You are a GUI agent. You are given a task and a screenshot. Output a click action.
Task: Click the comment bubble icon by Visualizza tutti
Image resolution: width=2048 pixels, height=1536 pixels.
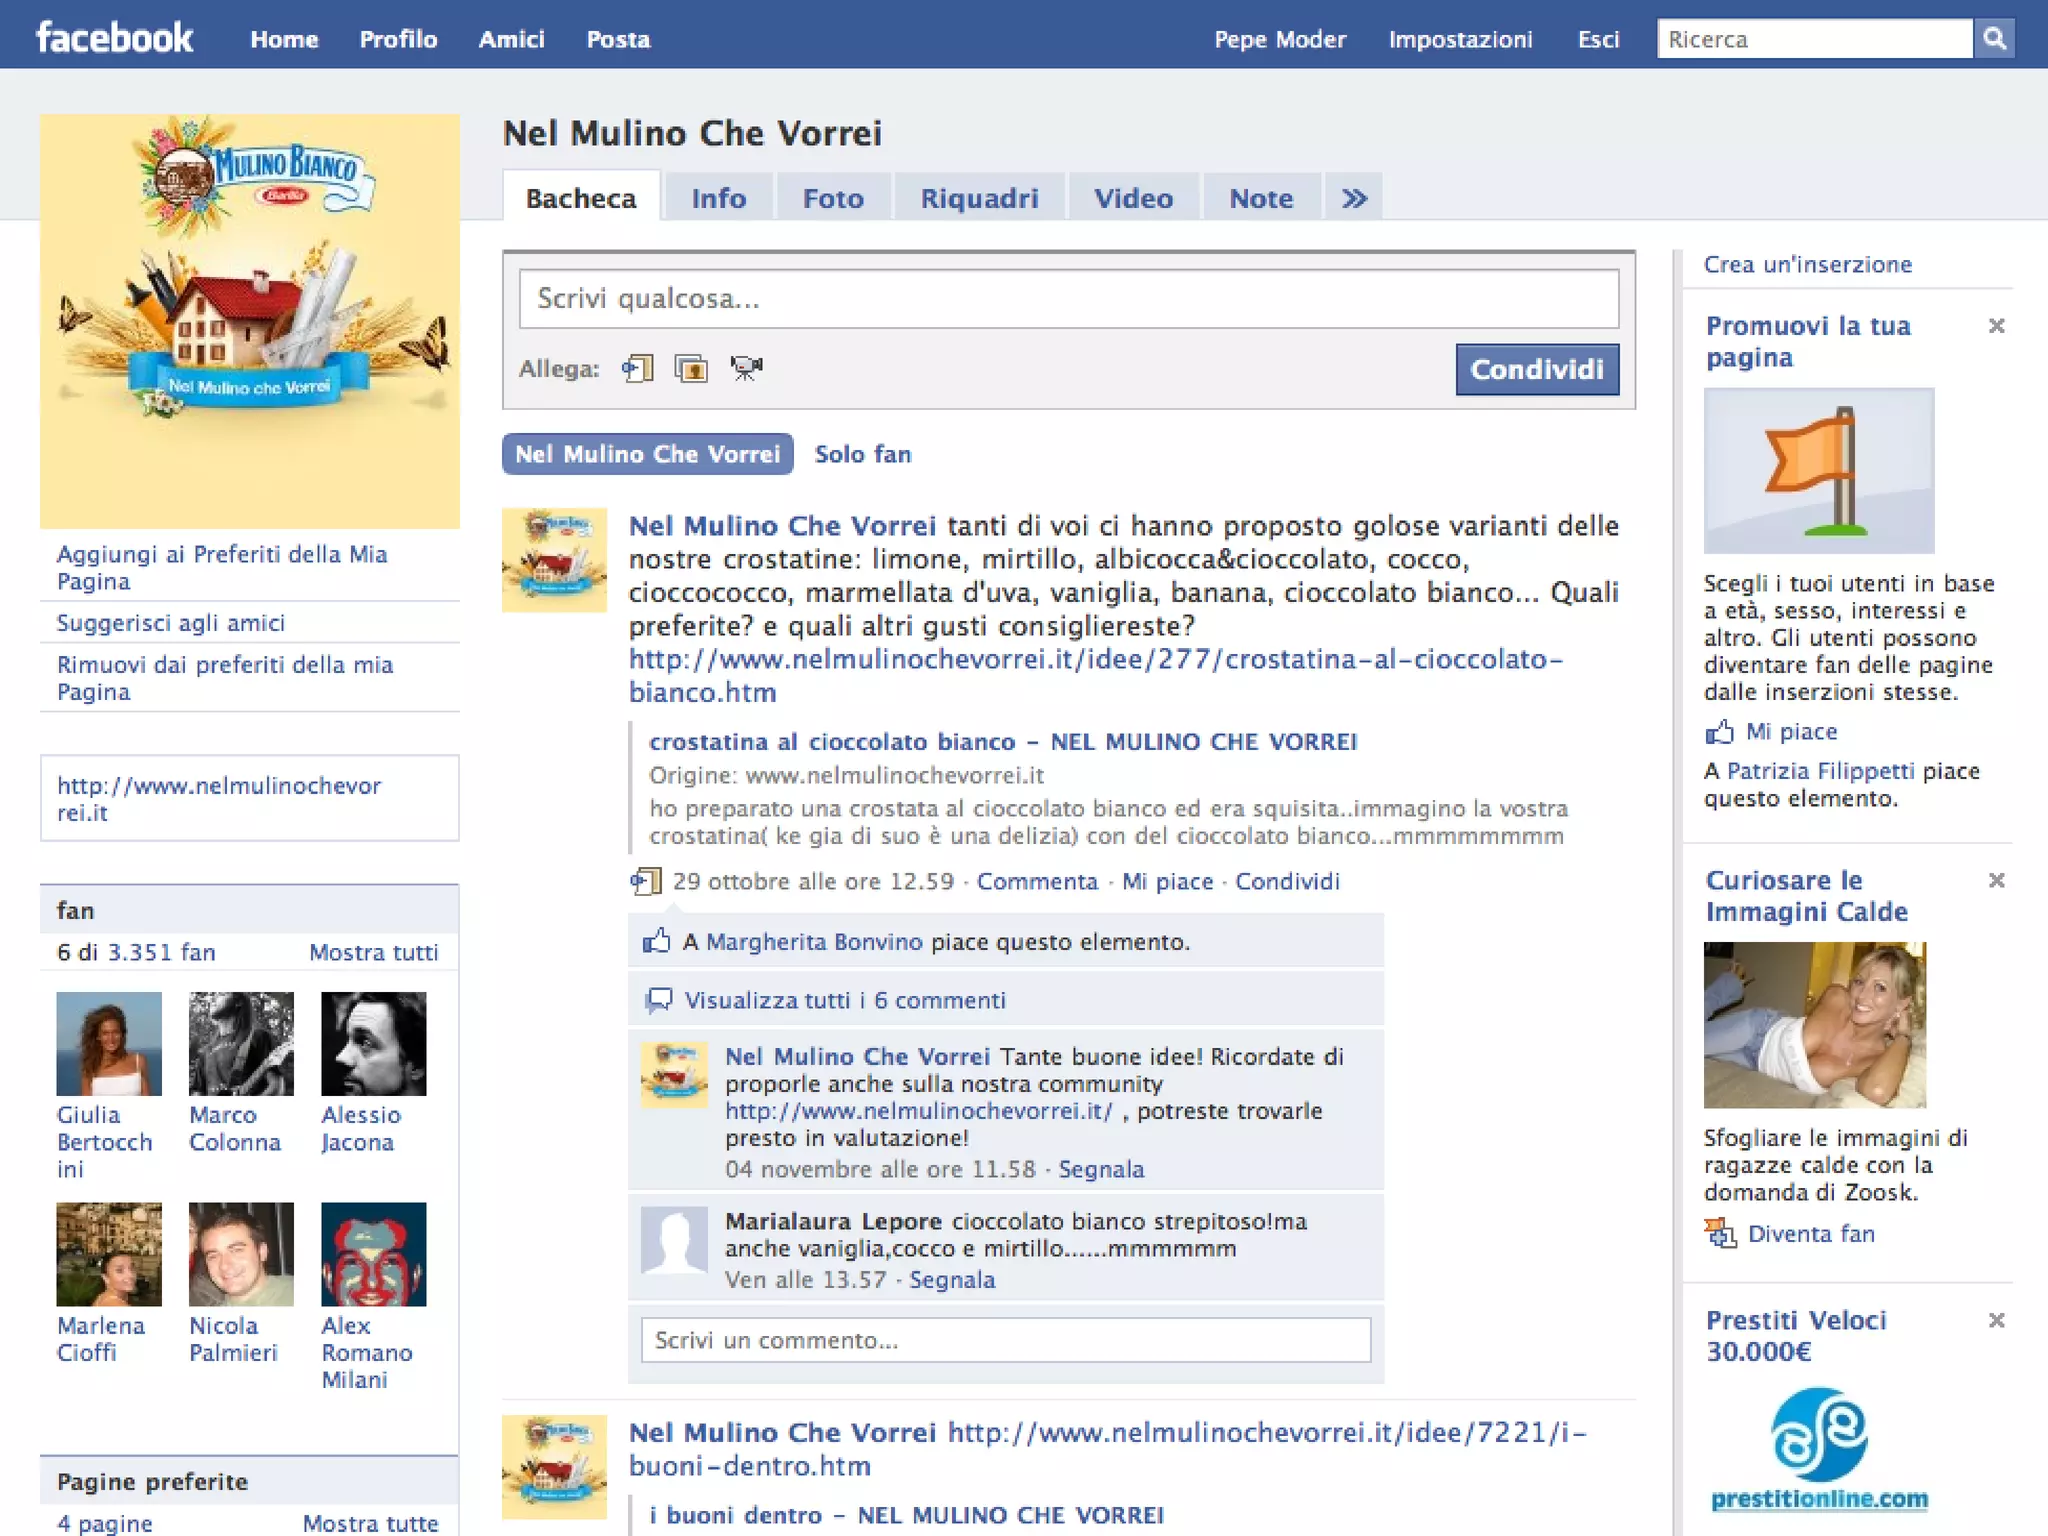(659, 1000)
